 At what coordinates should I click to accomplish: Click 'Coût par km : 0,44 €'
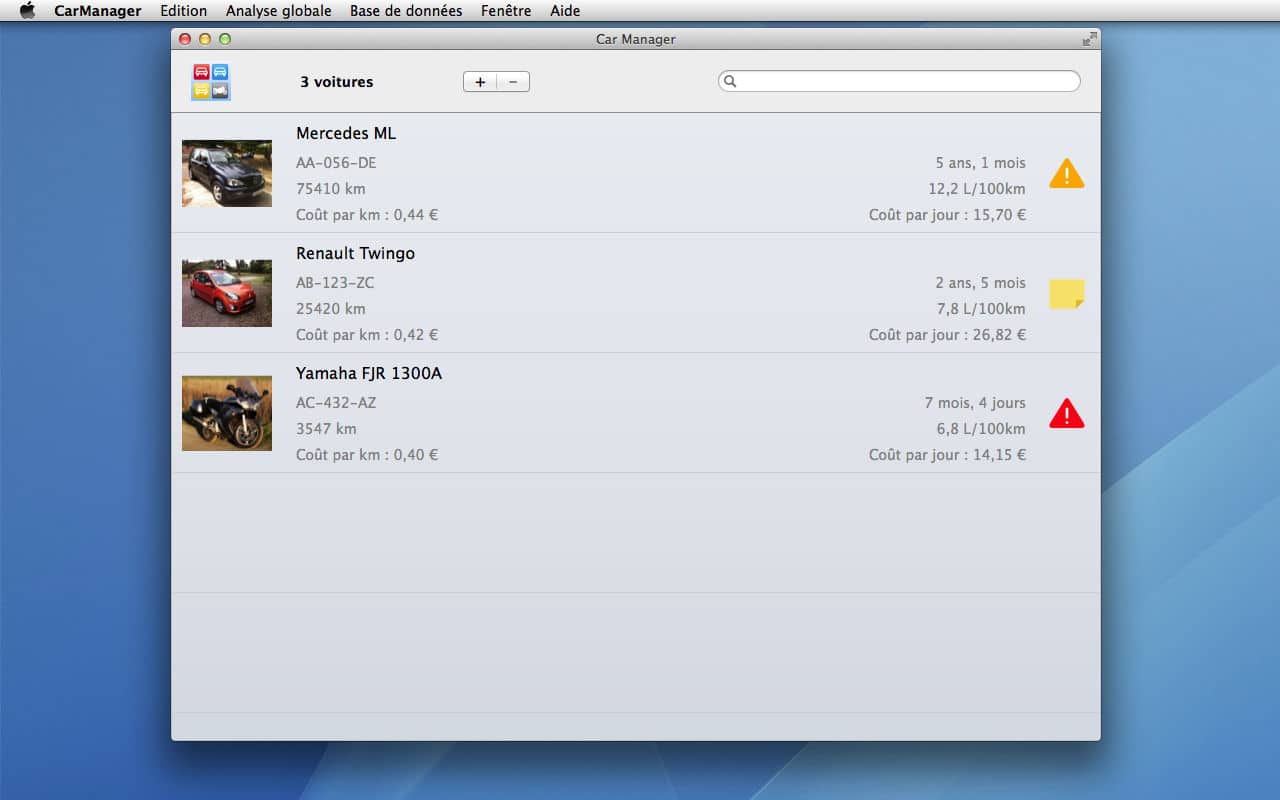click(x=367, y=215)
